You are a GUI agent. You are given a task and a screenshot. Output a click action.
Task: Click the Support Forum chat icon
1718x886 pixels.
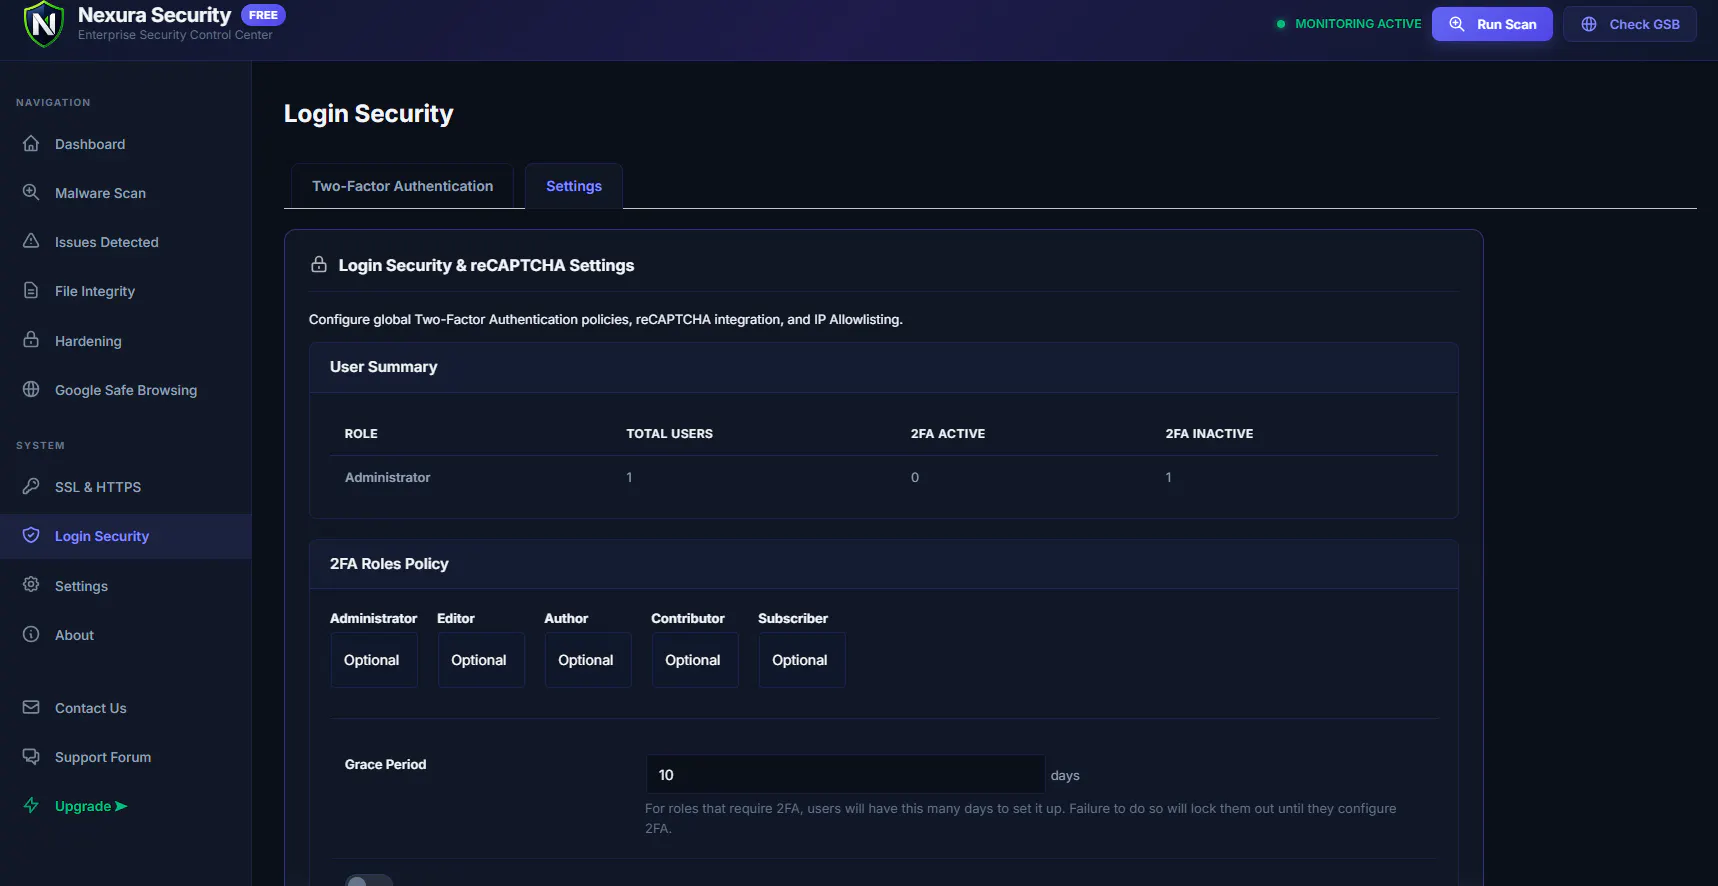pyautogui.click(x=31, y=756)
